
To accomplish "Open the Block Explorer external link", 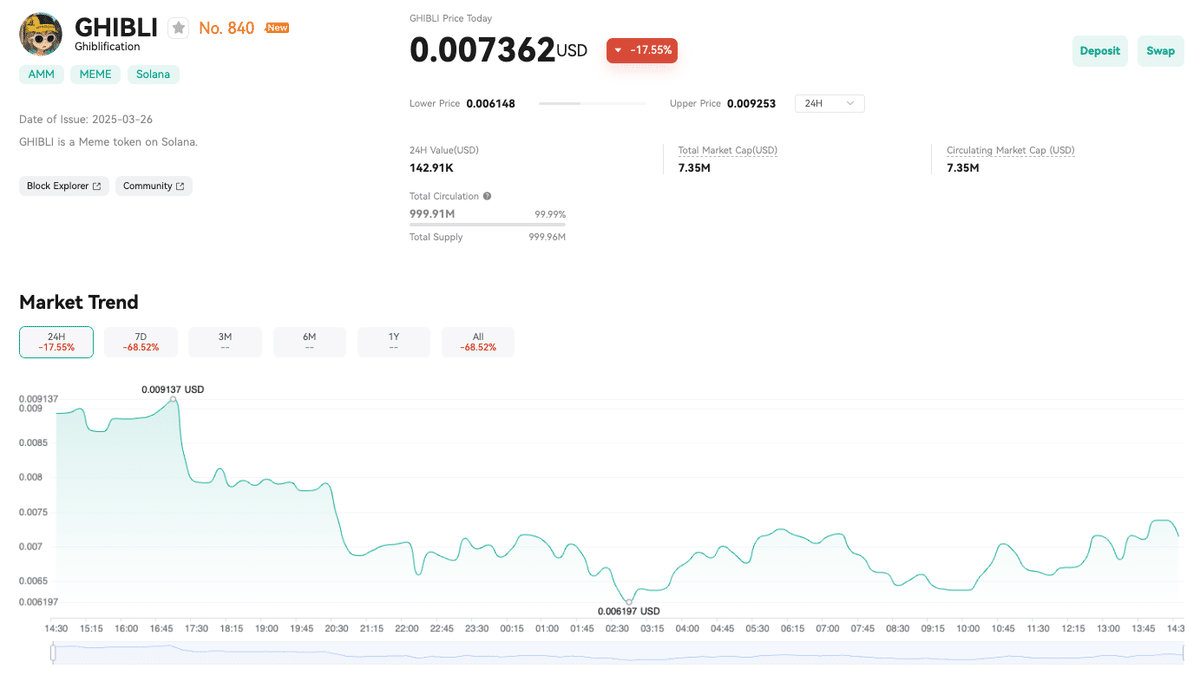I will 64,186.
